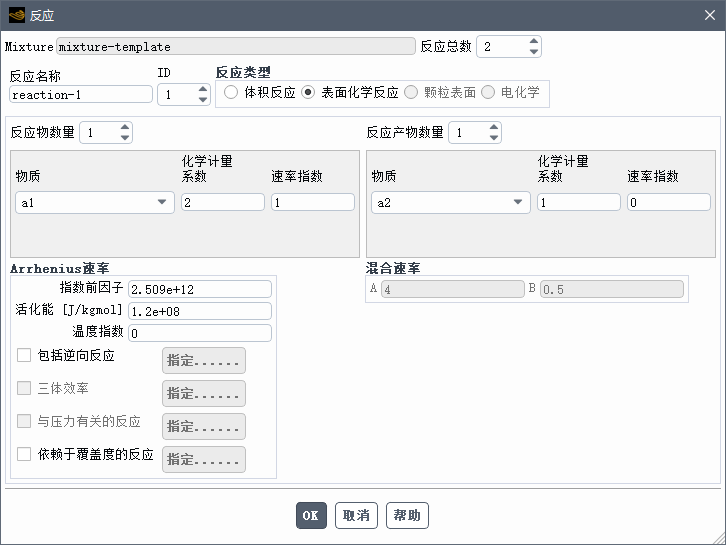Toggle the 依赖于覆盖度的反应 checkbox
This screenshot has width=726, height=545.
[24, 454]
